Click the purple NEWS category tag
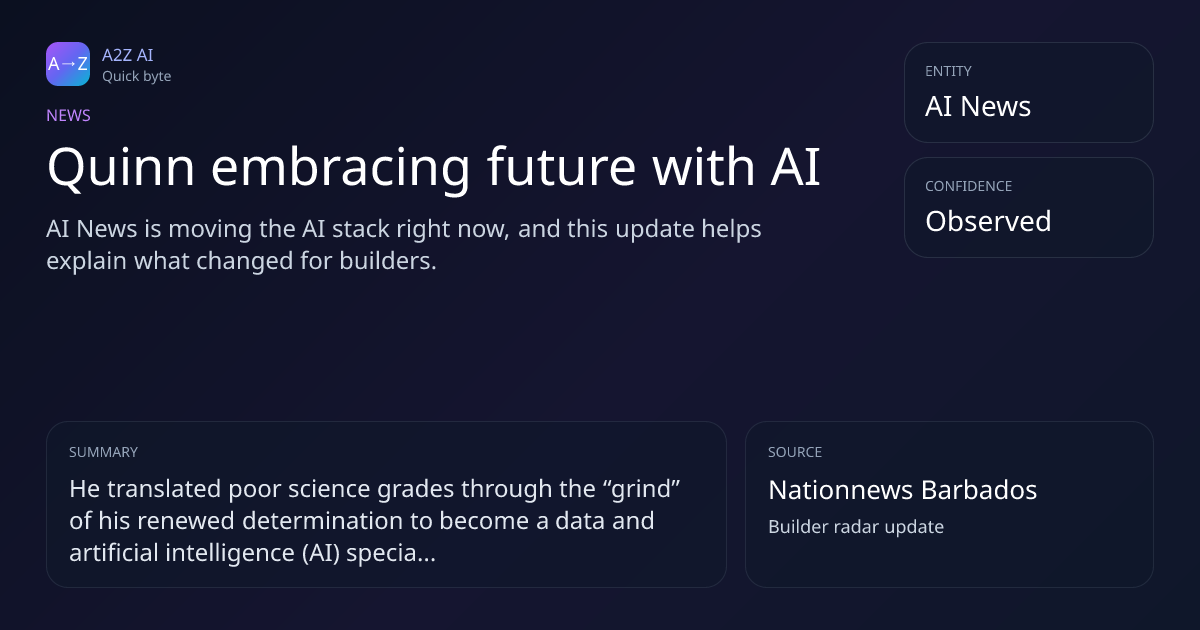The width and height of the screenshot is (1200, 630). (68, 115)
